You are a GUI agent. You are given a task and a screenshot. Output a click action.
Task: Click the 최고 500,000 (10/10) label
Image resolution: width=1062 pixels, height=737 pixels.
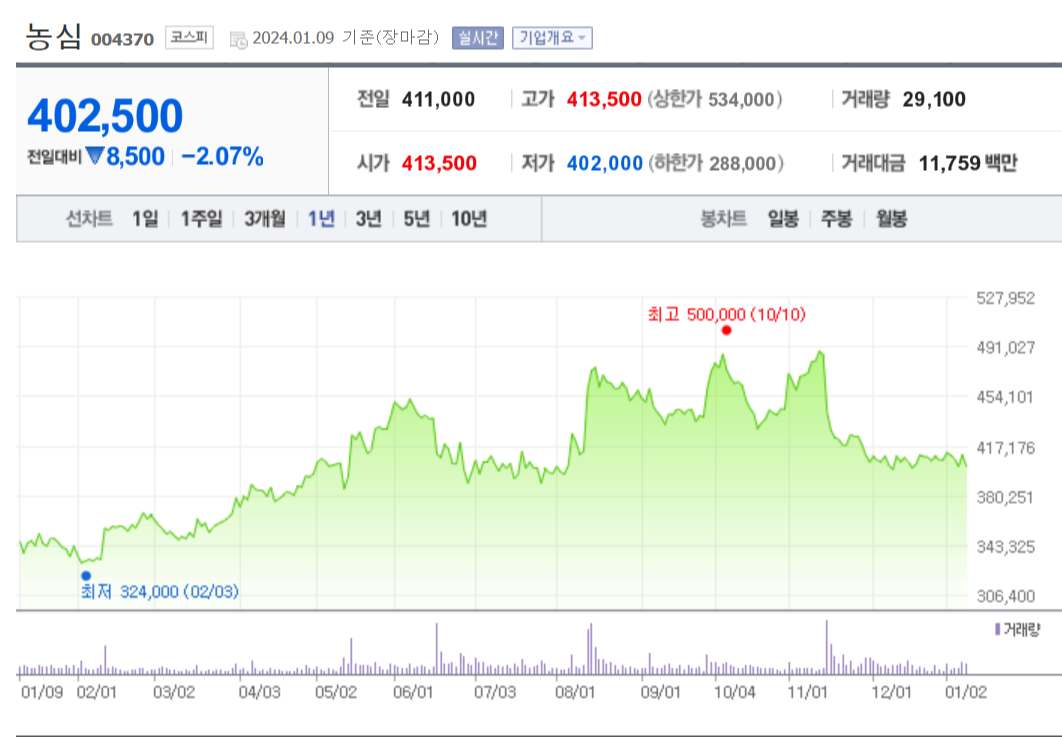point(727,314)
